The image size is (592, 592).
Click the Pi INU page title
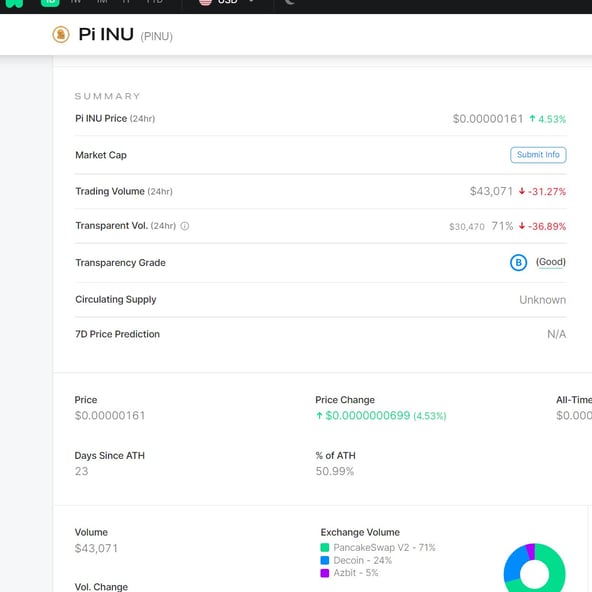(x=106, y=34)
